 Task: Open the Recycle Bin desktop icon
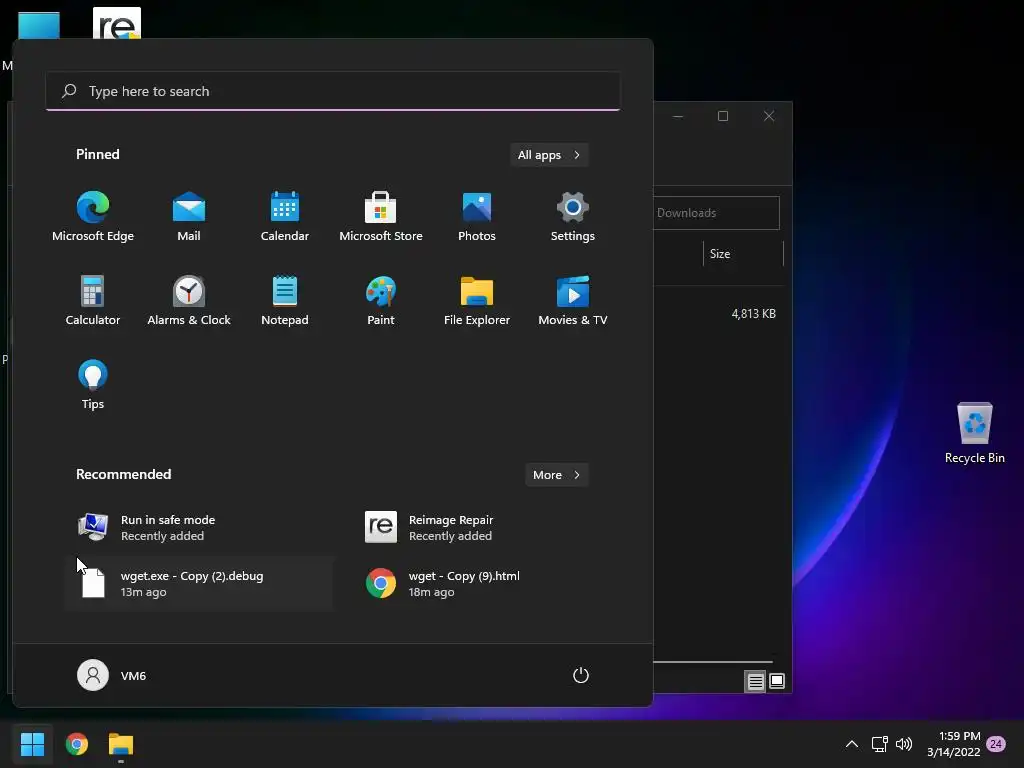974,433
